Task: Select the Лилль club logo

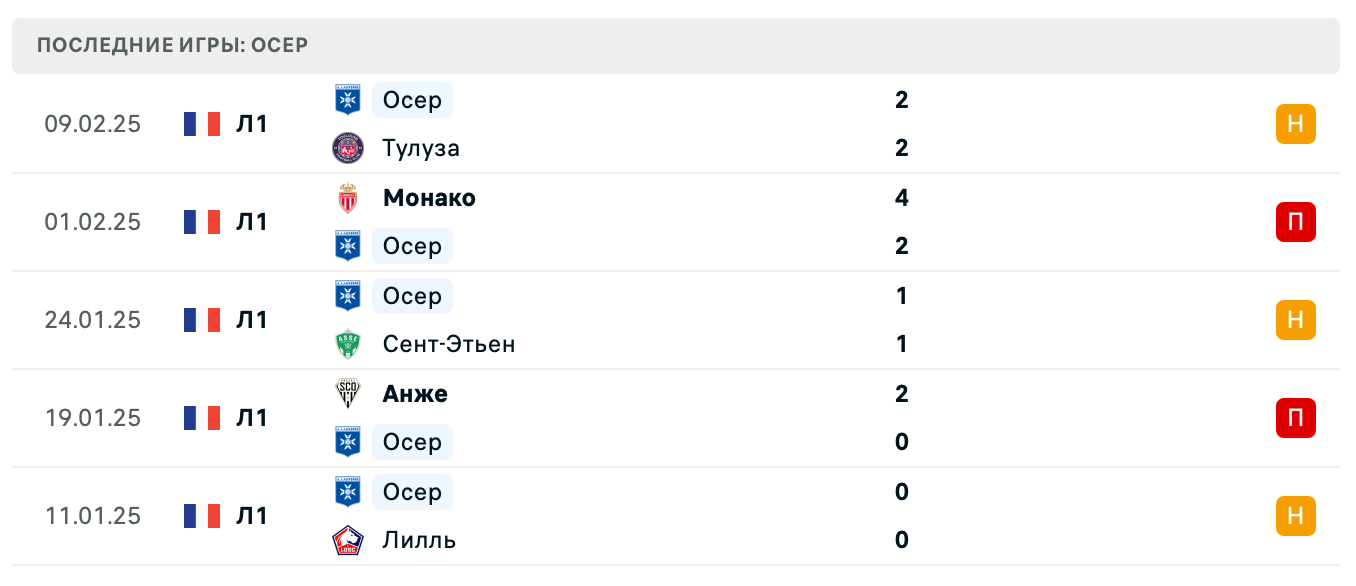Action: tap(346, 540)
